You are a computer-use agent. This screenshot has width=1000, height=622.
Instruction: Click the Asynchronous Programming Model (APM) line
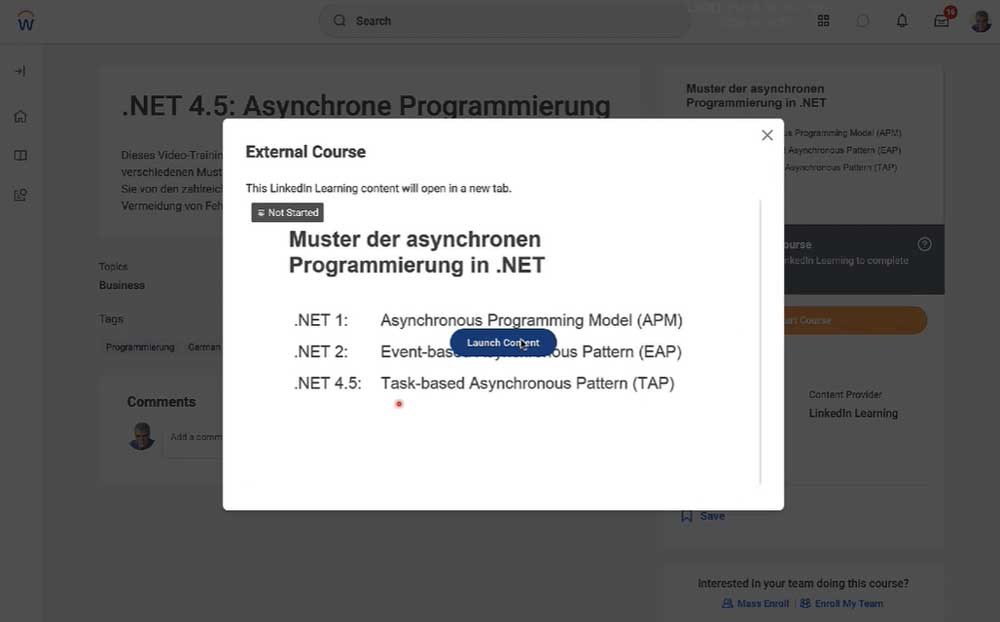coord(531,320)
